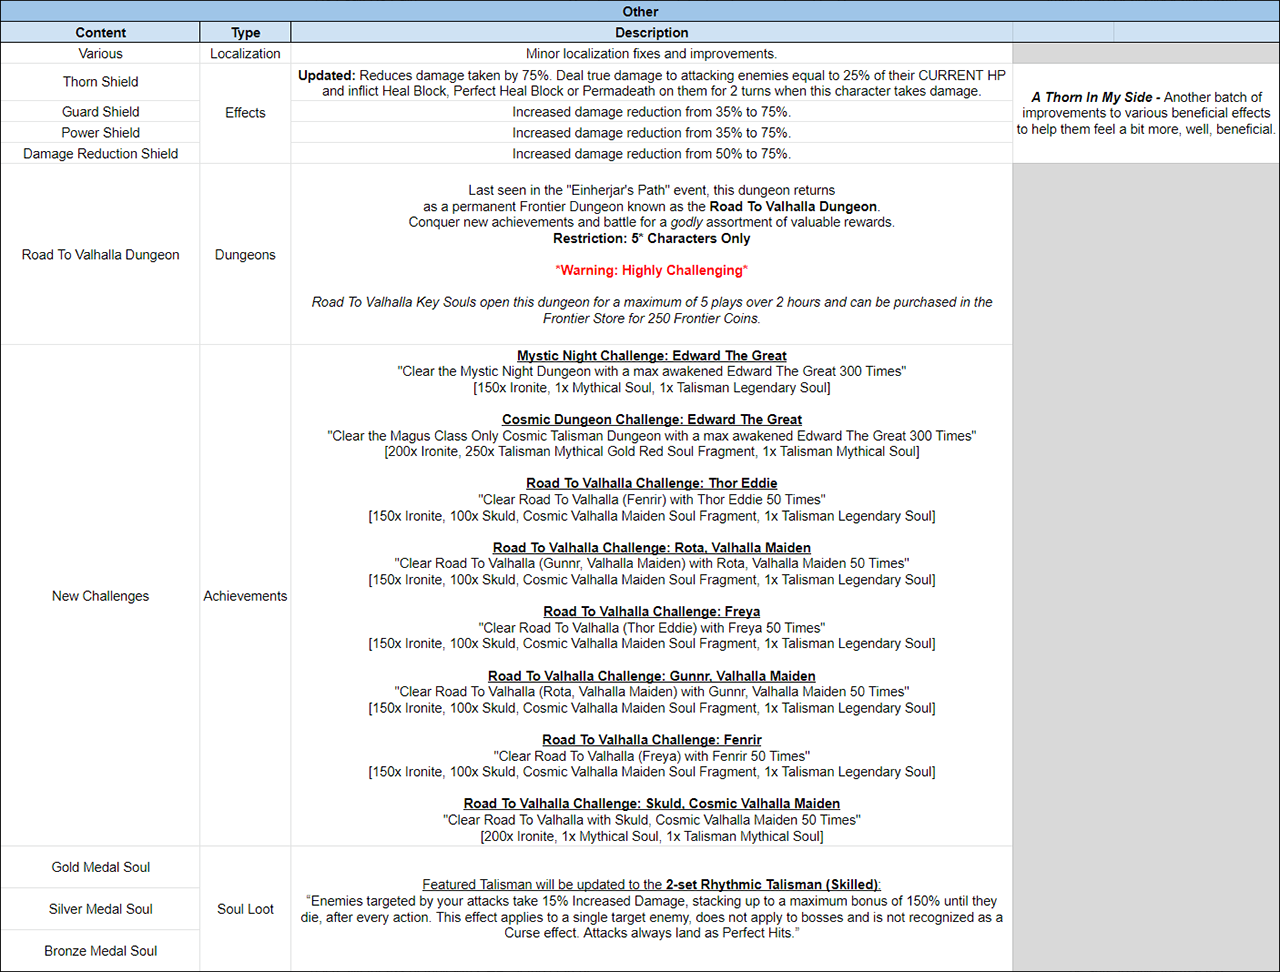This screenshot has height=972, width=1280.
Task: Open "Road To Valhalla Challenge: Thor Eddie" heading
Action: [x=651, y=484]
